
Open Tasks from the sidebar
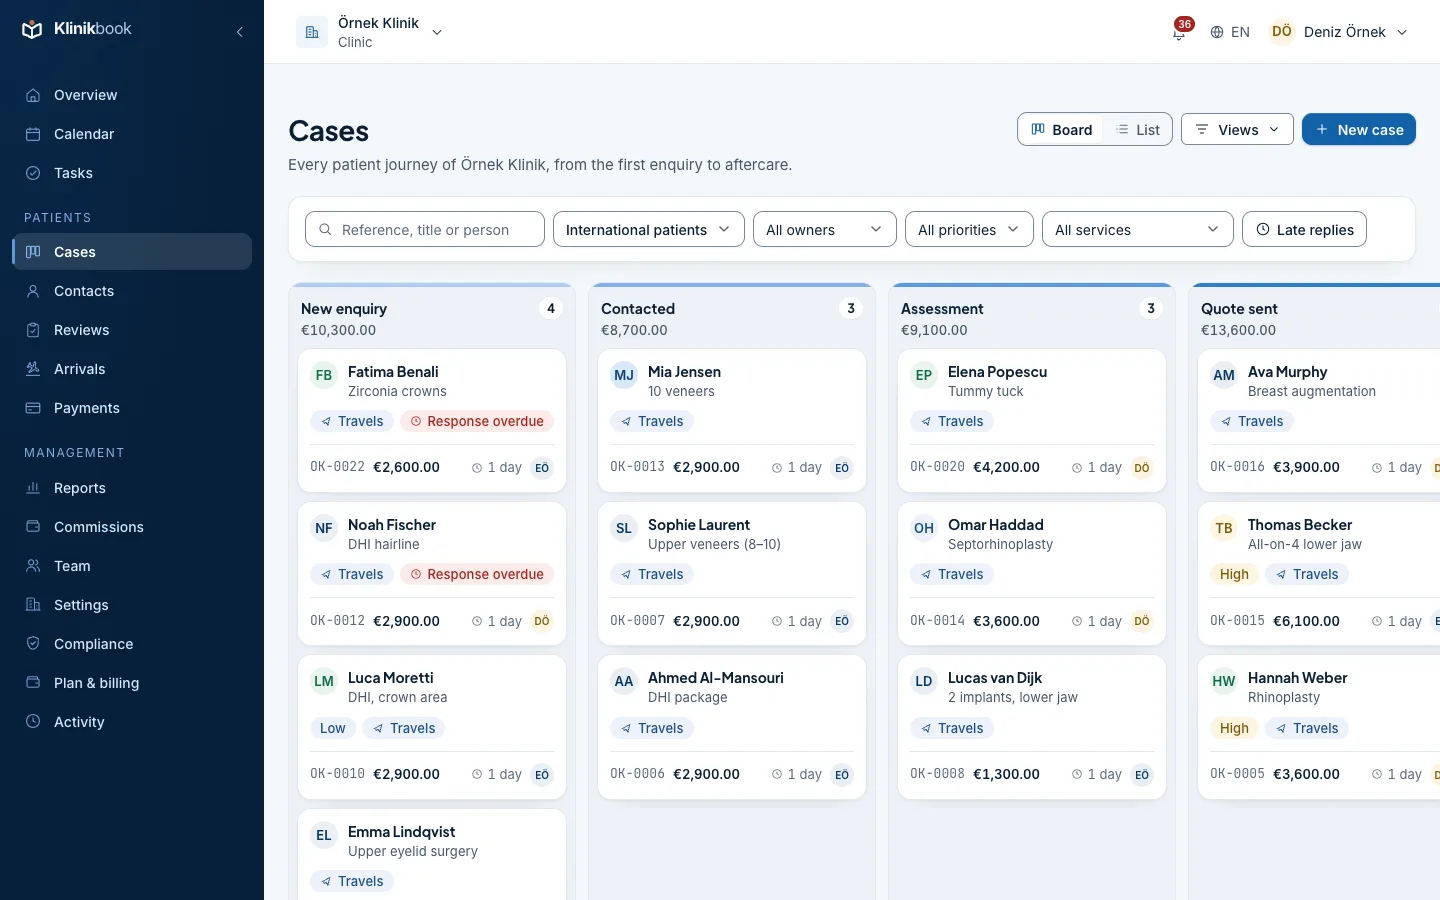pos(132,173)
